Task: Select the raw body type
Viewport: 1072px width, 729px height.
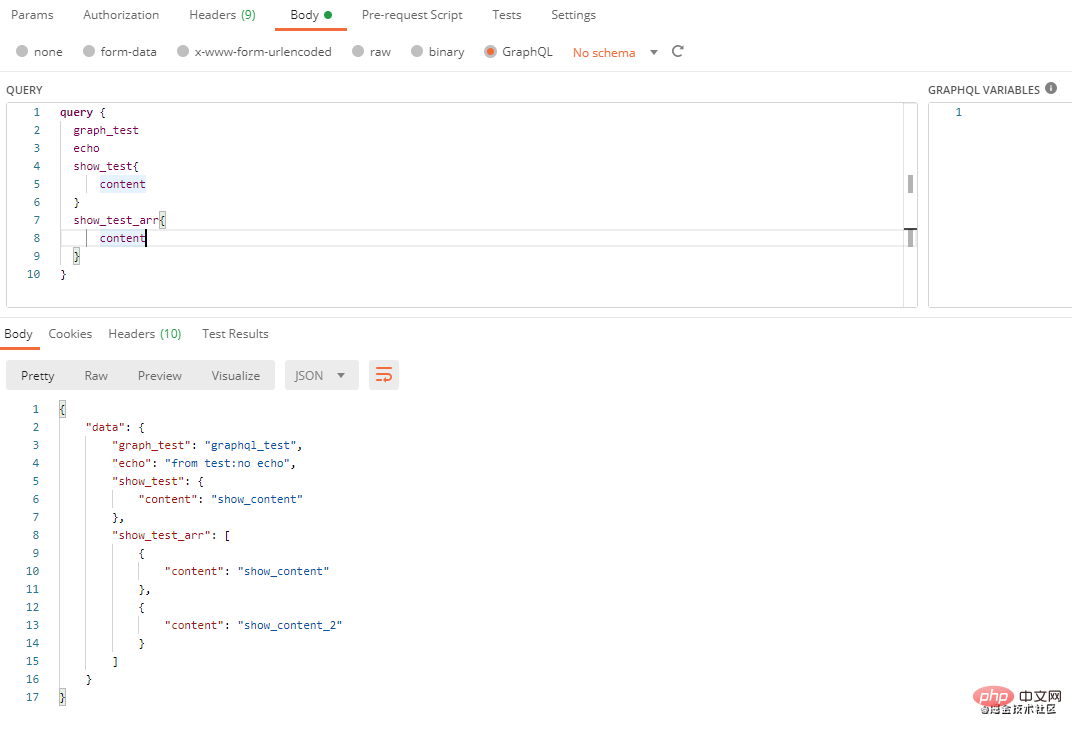Action: pyautogui.click(x=371, y=51)
